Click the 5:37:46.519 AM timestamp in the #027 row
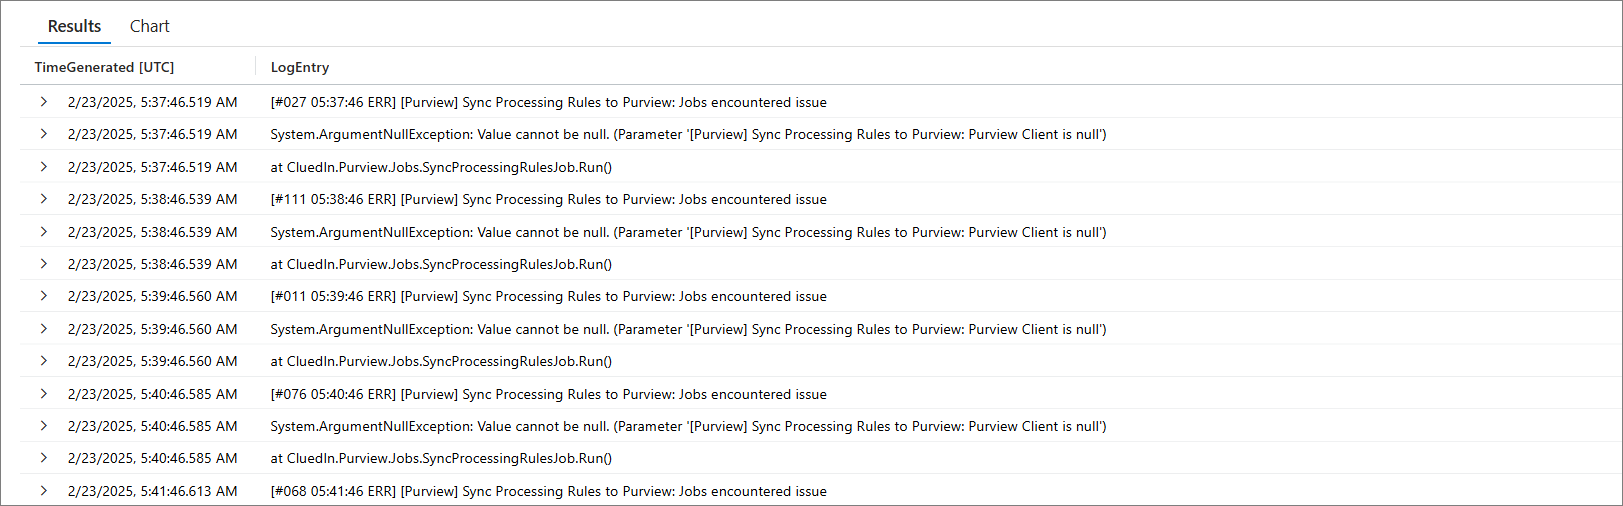 tap(153, 102)
